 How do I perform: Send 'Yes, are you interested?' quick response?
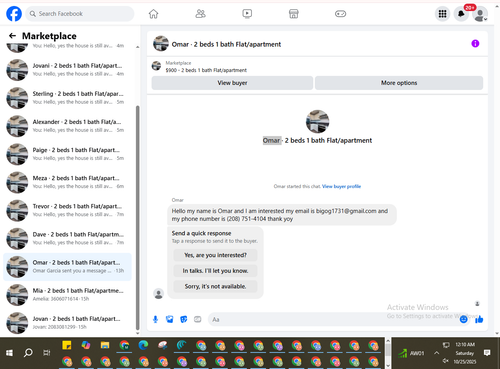215,255
